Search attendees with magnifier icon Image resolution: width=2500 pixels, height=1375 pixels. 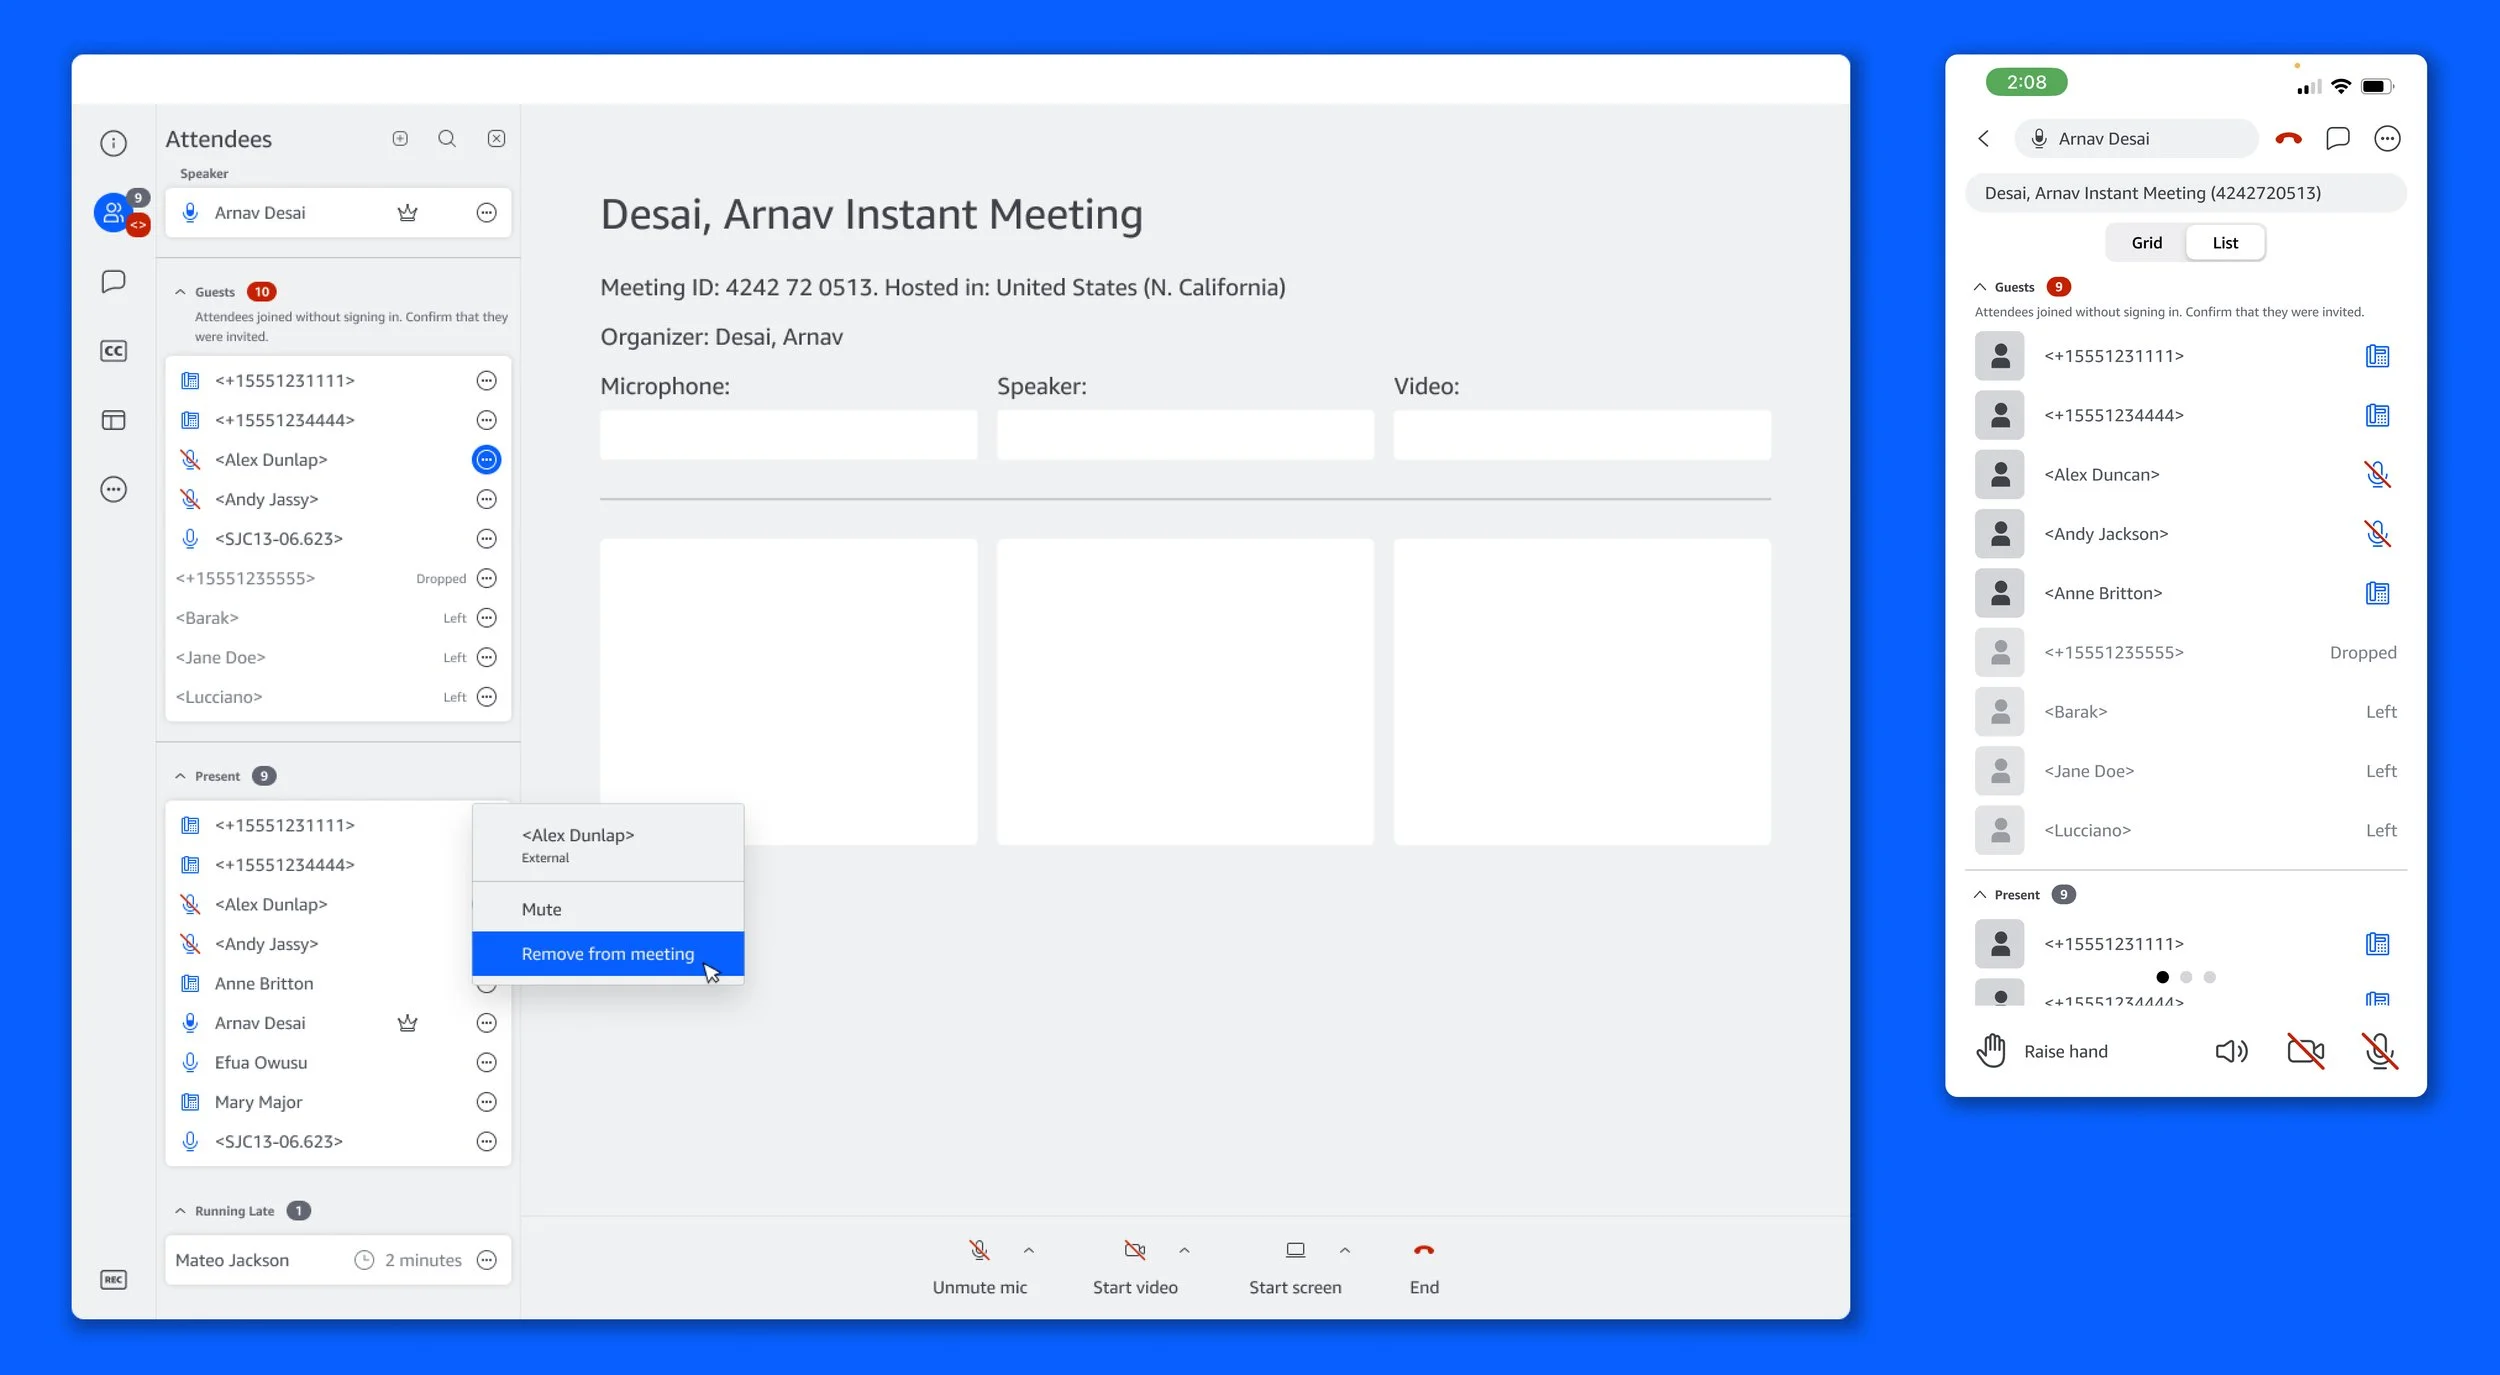(447, 139)
